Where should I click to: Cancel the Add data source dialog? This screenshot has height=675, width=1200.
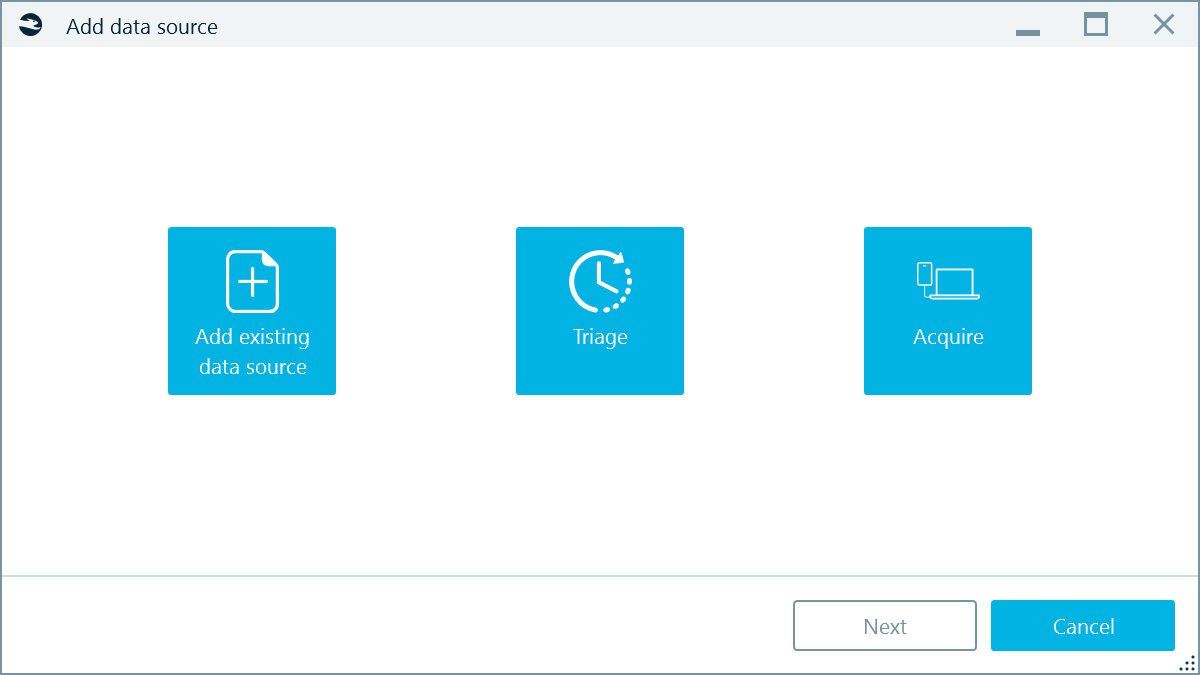(1083, 626)
